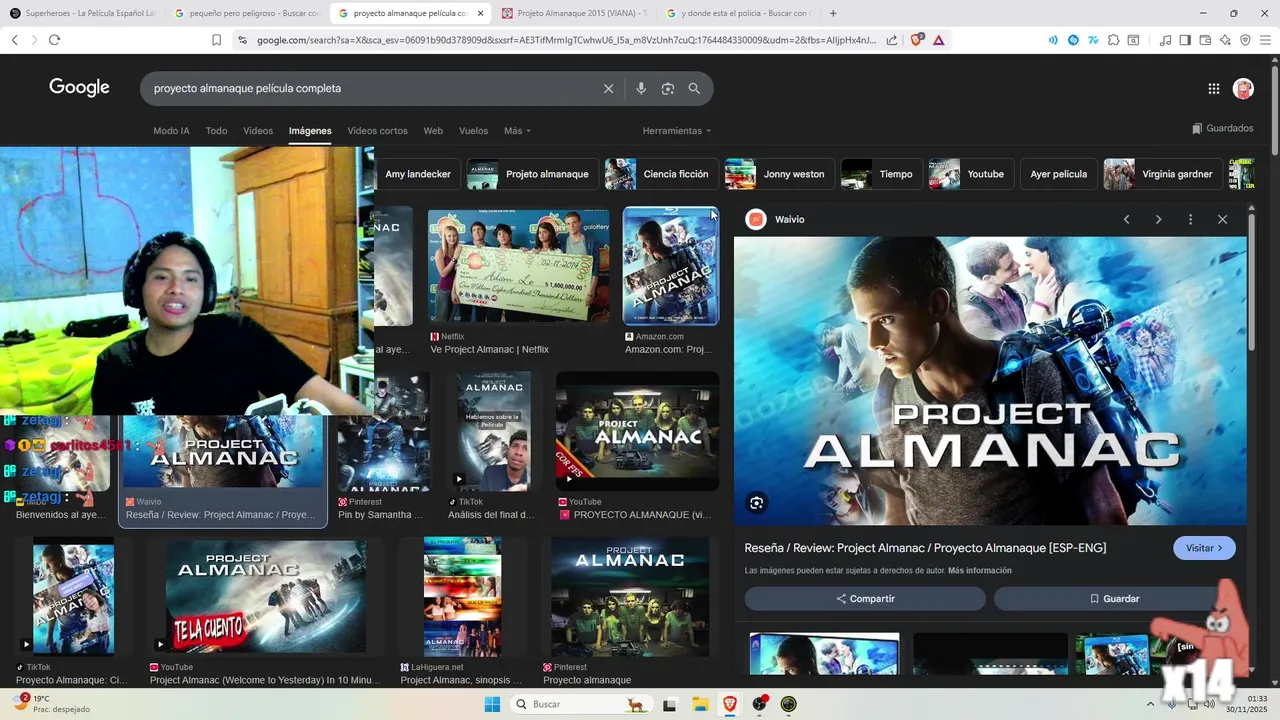The height and width of the screenshot is (720, 1280).
Task: Open the three-dot options of the preview panel
Action: coord(1190,219)
